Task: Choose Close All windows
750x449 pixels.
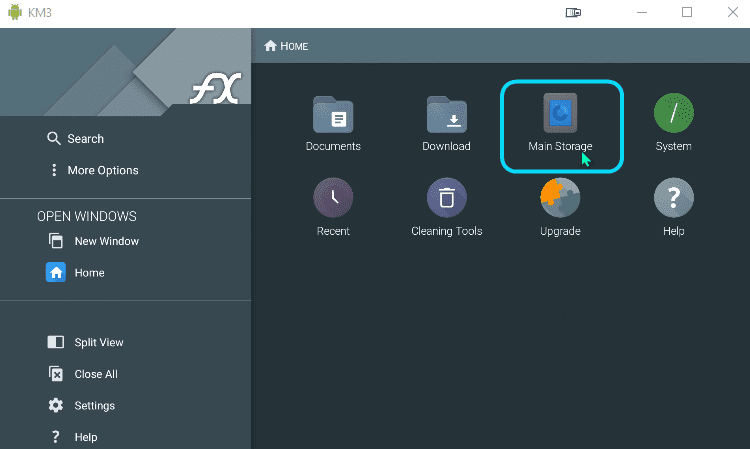Action: tap(83, 374)
